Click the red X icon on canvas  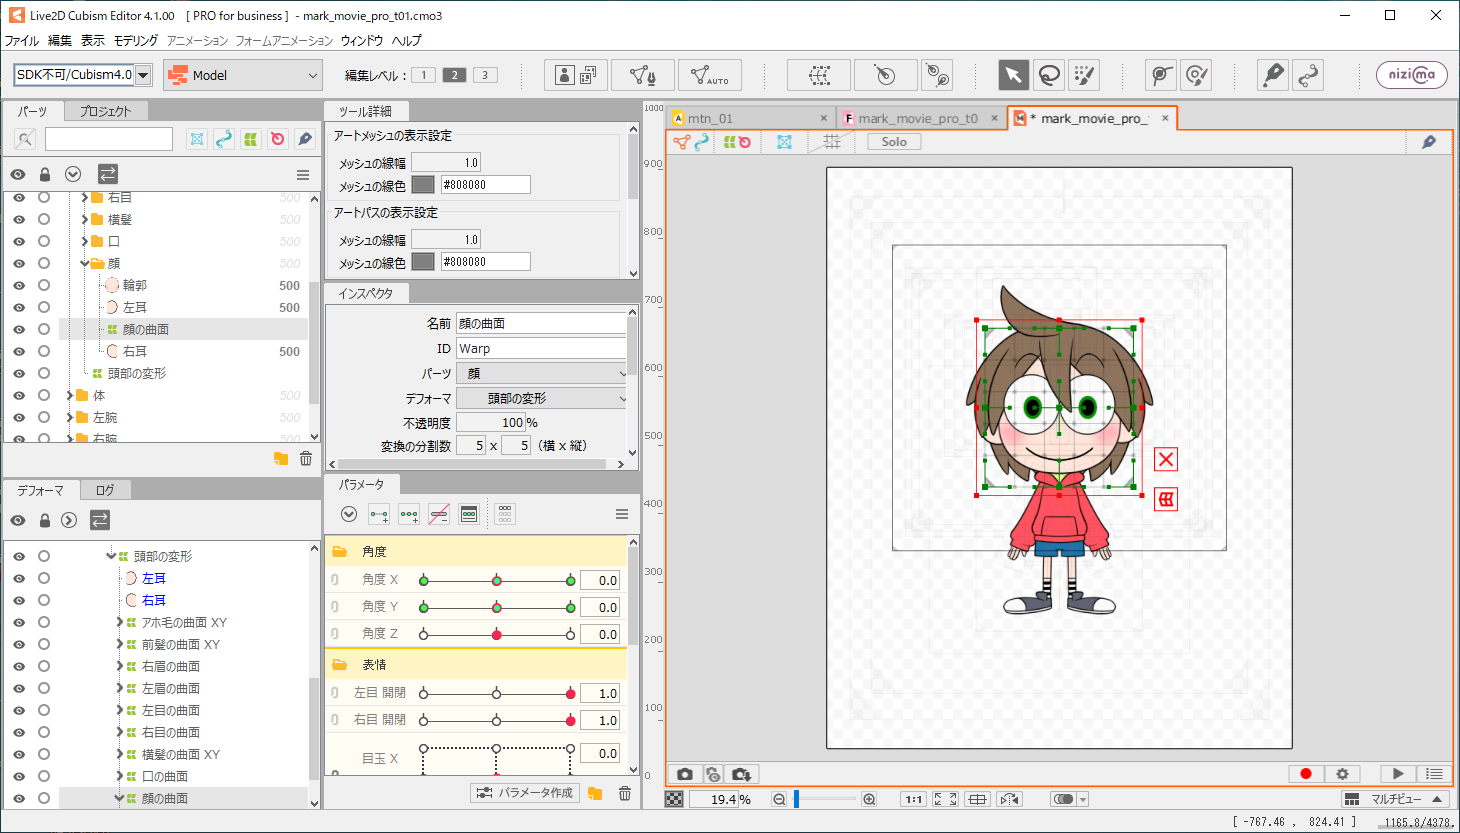(1166, 459)
